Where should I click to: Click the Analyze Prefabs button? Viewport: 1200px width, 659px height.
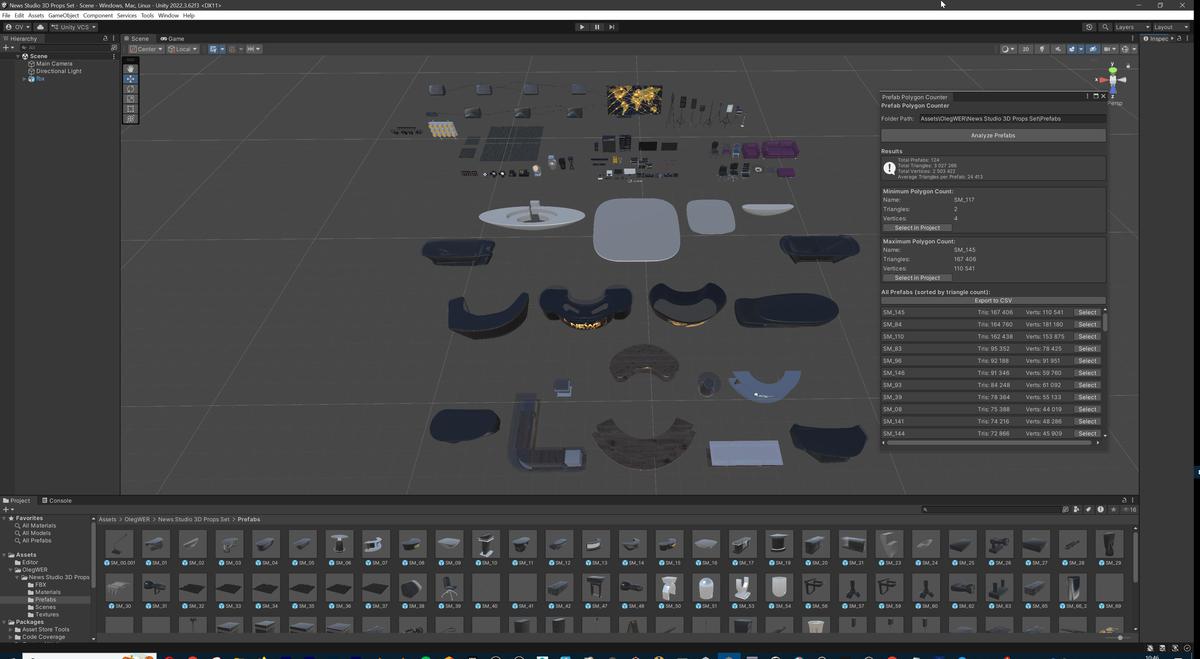[993, 135]
